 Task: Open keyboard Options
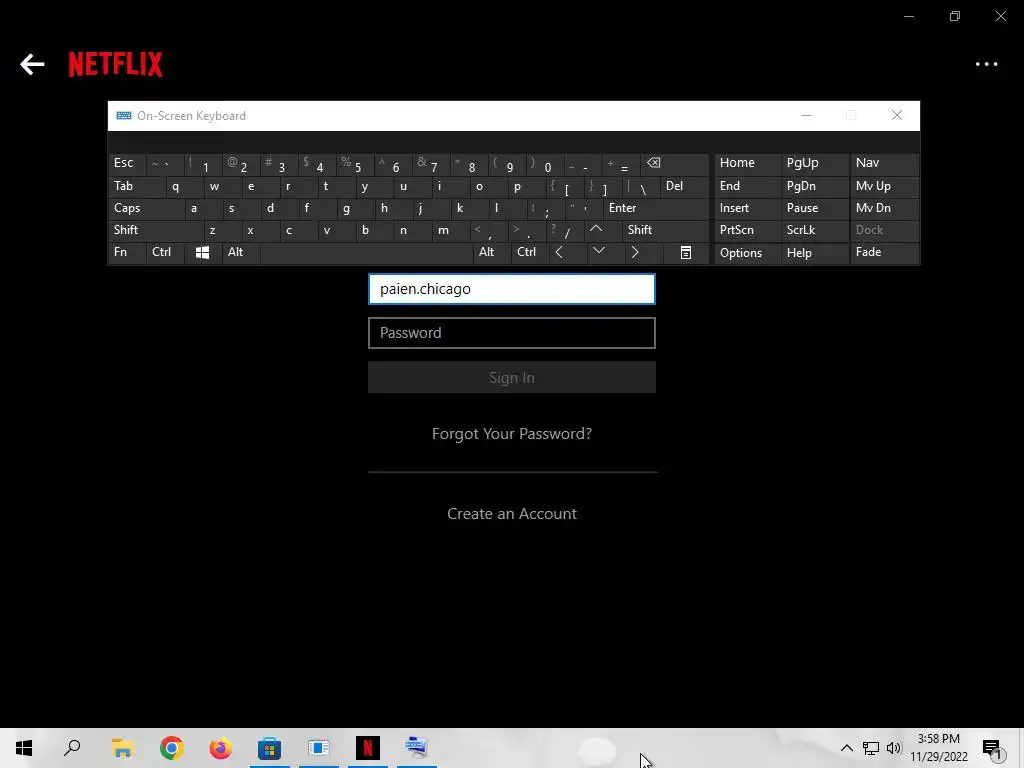(x=747, y=253)
